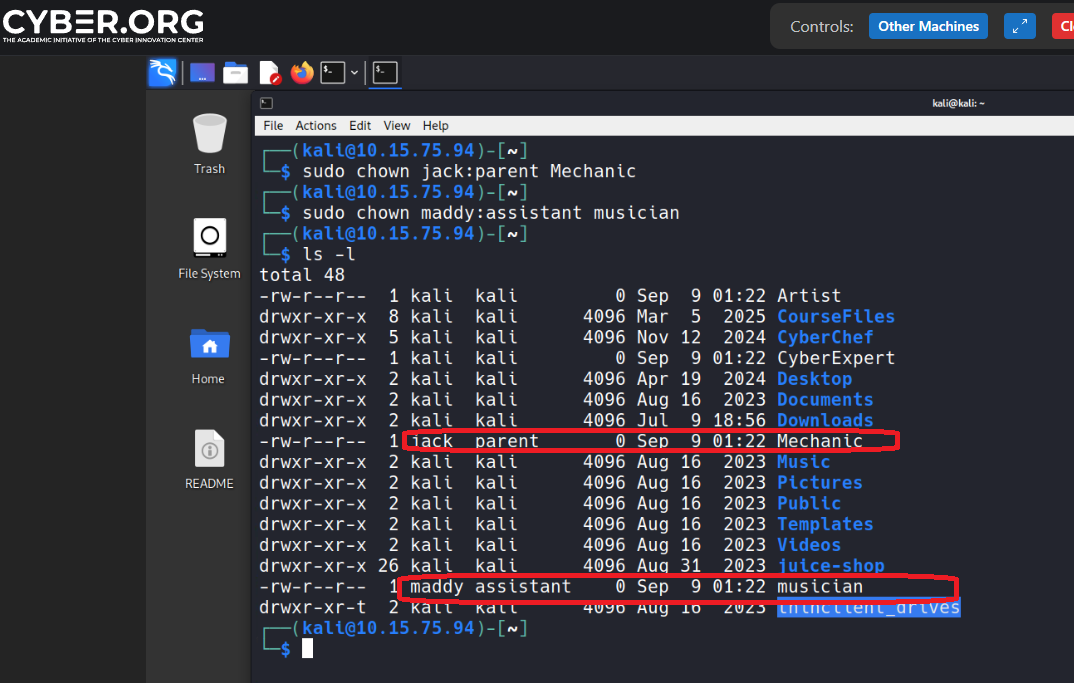
Task: Open the Kali dragon applications menu
Action: coord(162,73)
